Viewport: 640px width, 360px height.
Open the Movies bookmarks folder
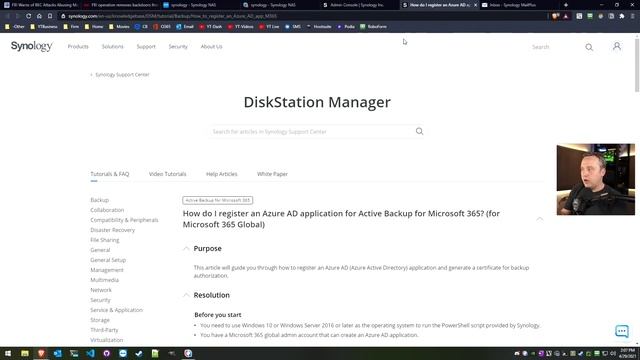[x=119, y=27]
